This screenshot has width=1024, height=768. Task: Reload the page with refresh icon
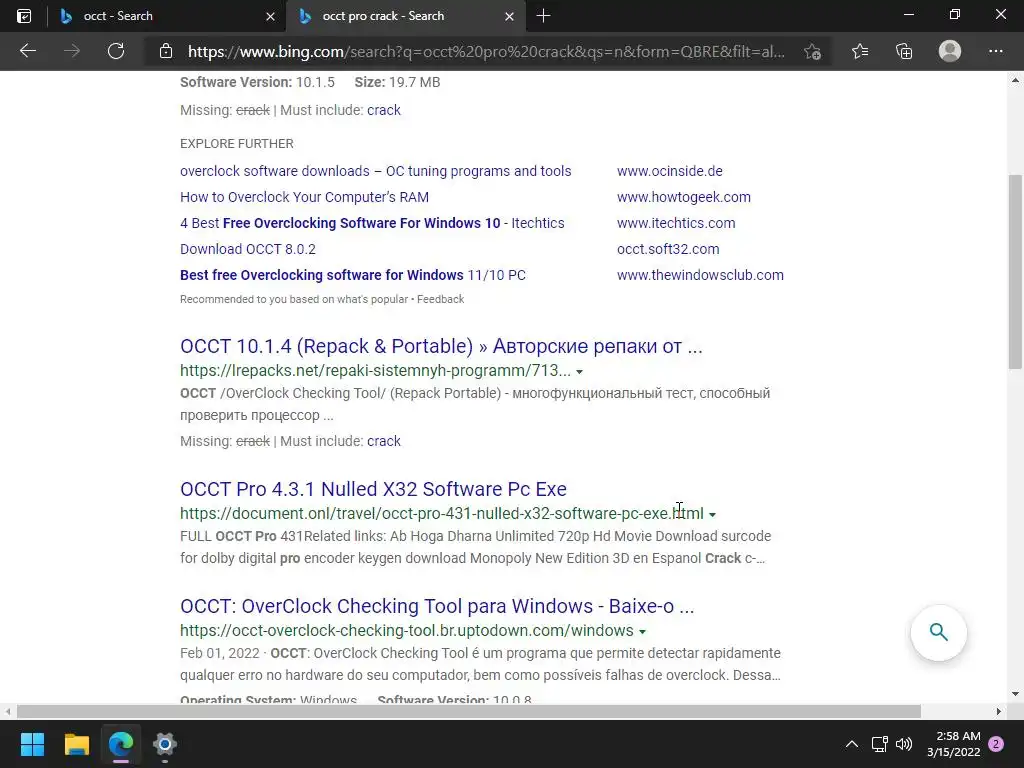[116, 51]
